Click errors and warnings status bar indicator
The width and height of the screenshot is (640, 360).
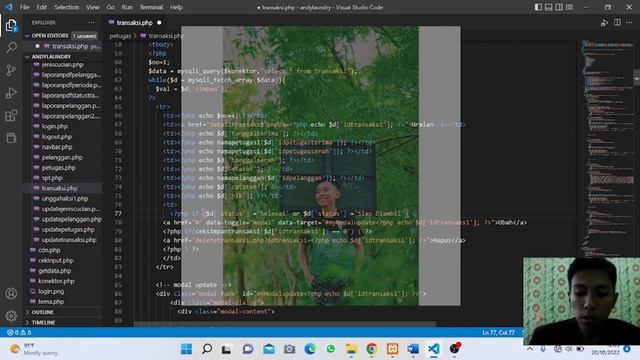point(19,333)
